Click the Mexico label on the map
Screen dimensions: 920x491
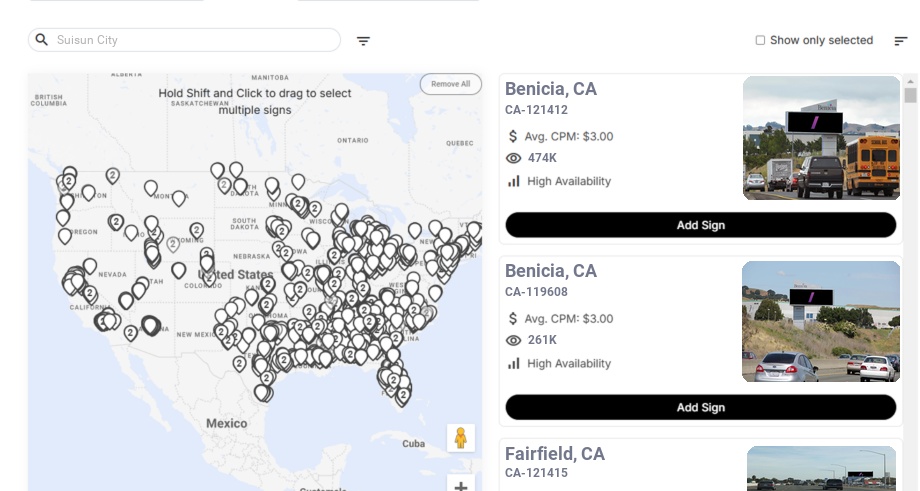[226, 423]
